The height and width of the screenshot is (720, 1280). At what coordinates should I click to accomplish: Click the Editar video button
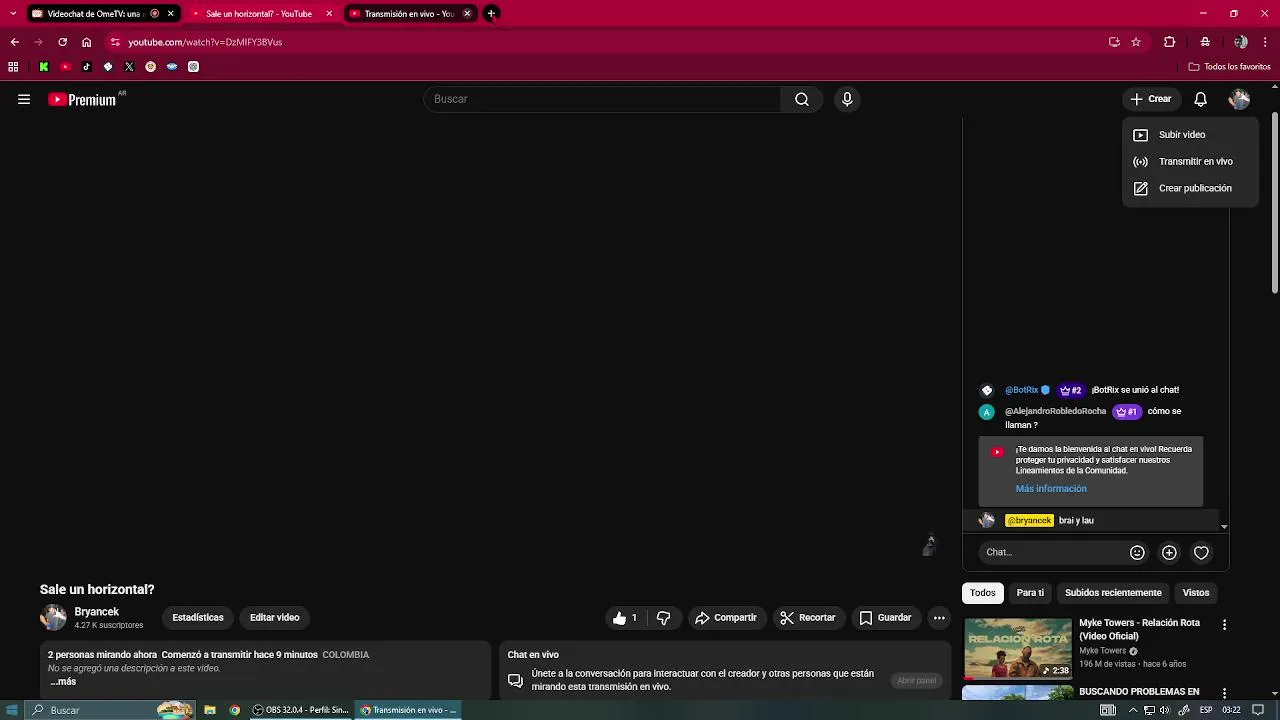pyautogui.click(x=275, y=618)
